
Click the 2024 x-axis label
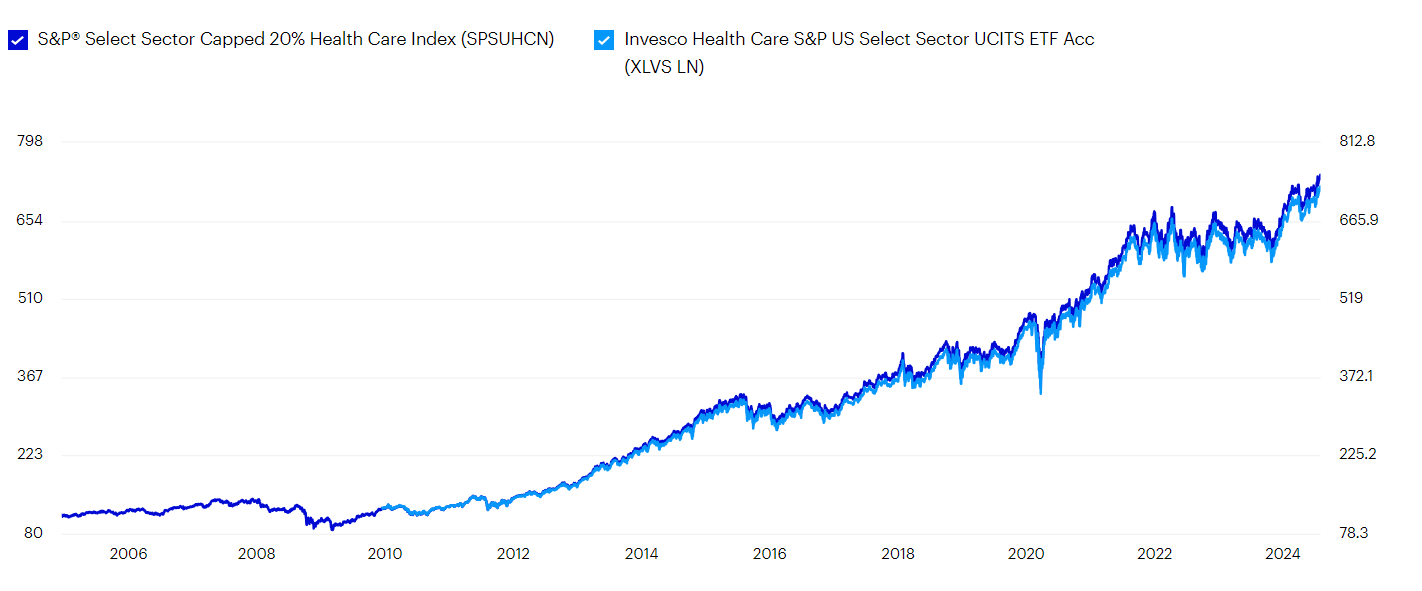(1282, 554)
